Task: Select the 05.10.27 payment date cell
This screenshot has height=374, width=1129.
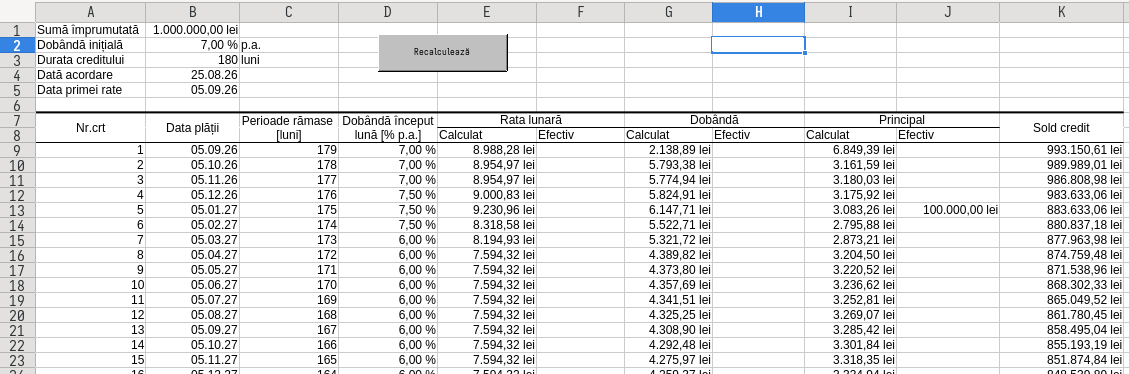Action: (x=192, y=344)
